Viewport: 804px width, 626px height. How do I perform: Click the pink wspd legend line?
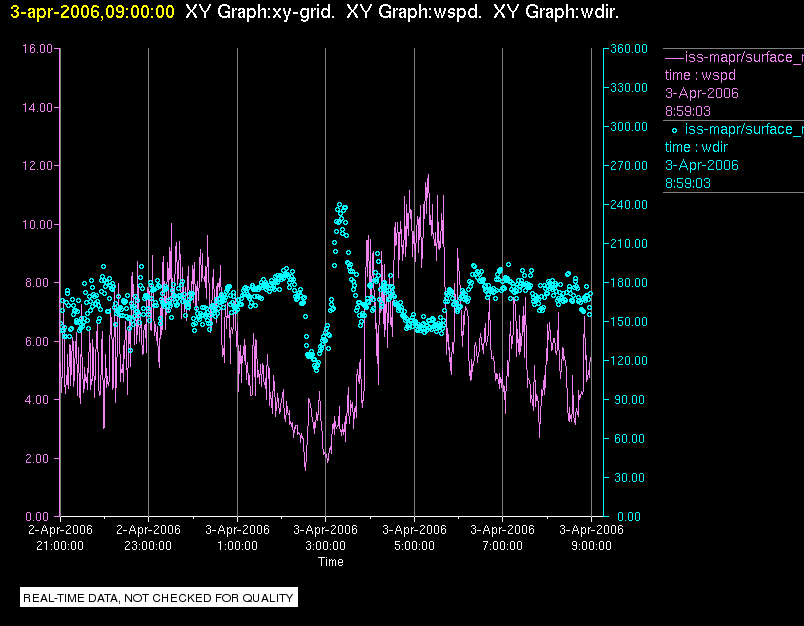[x=674, y=57]
